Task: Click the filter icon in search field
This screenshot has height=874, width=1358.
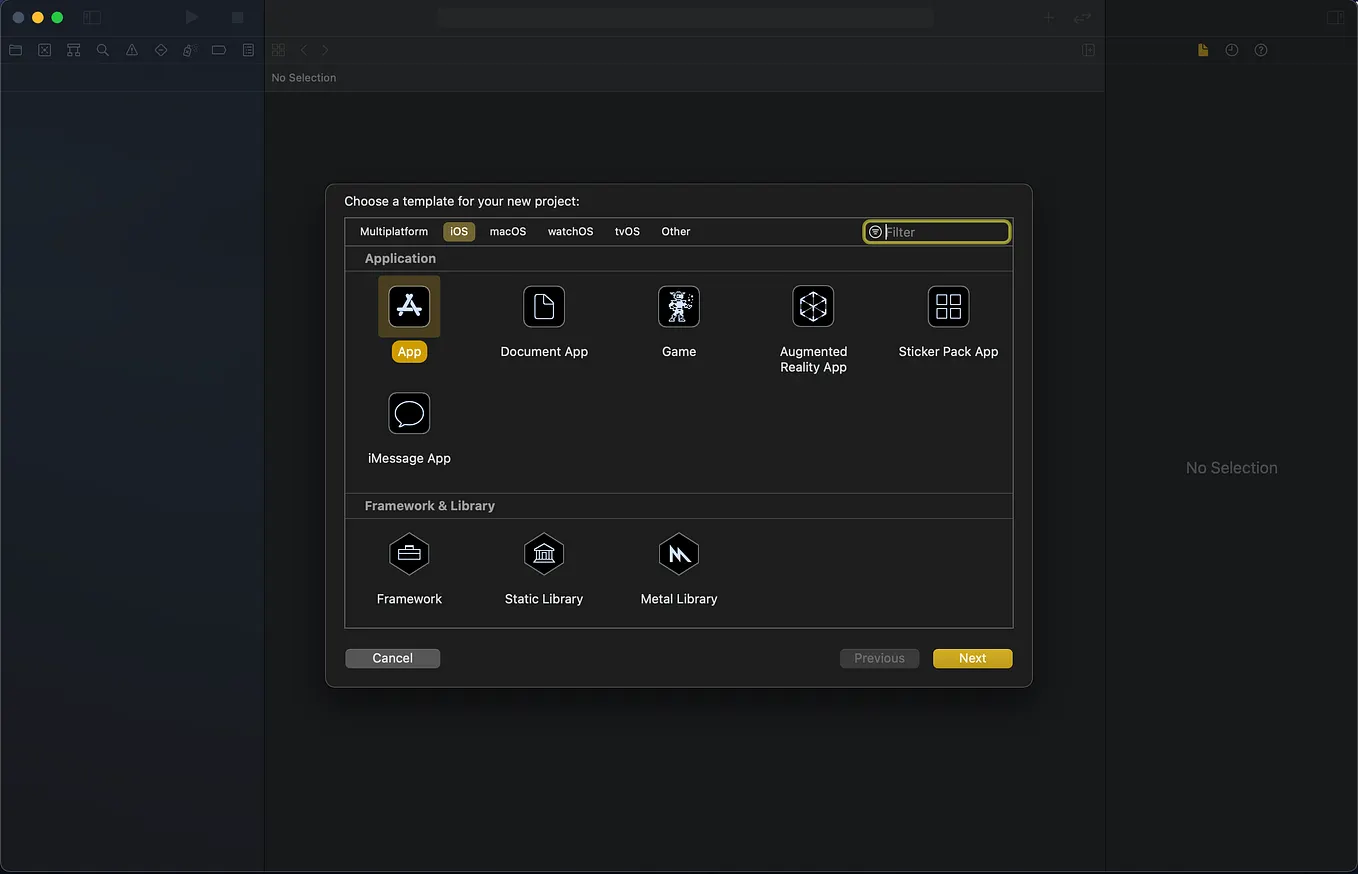Action: click(x=875, y=232)
